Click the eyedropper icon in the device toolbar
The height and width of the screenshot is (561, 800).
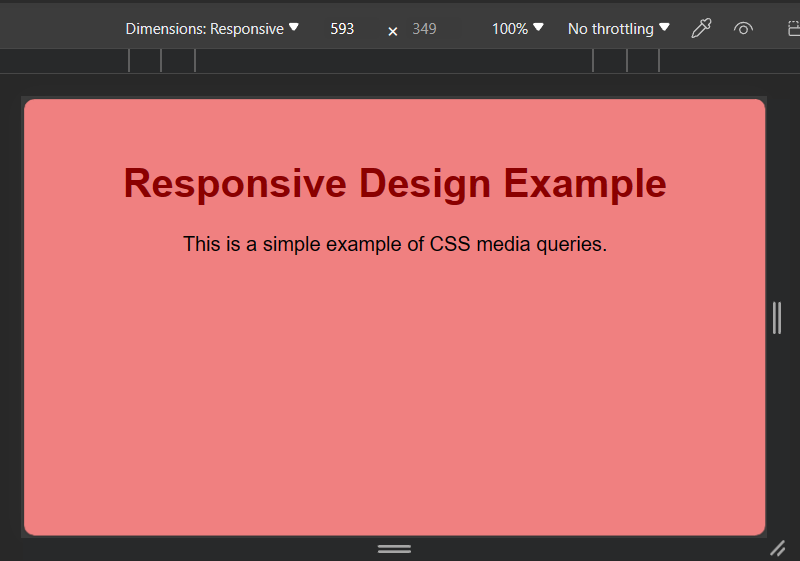701,28
